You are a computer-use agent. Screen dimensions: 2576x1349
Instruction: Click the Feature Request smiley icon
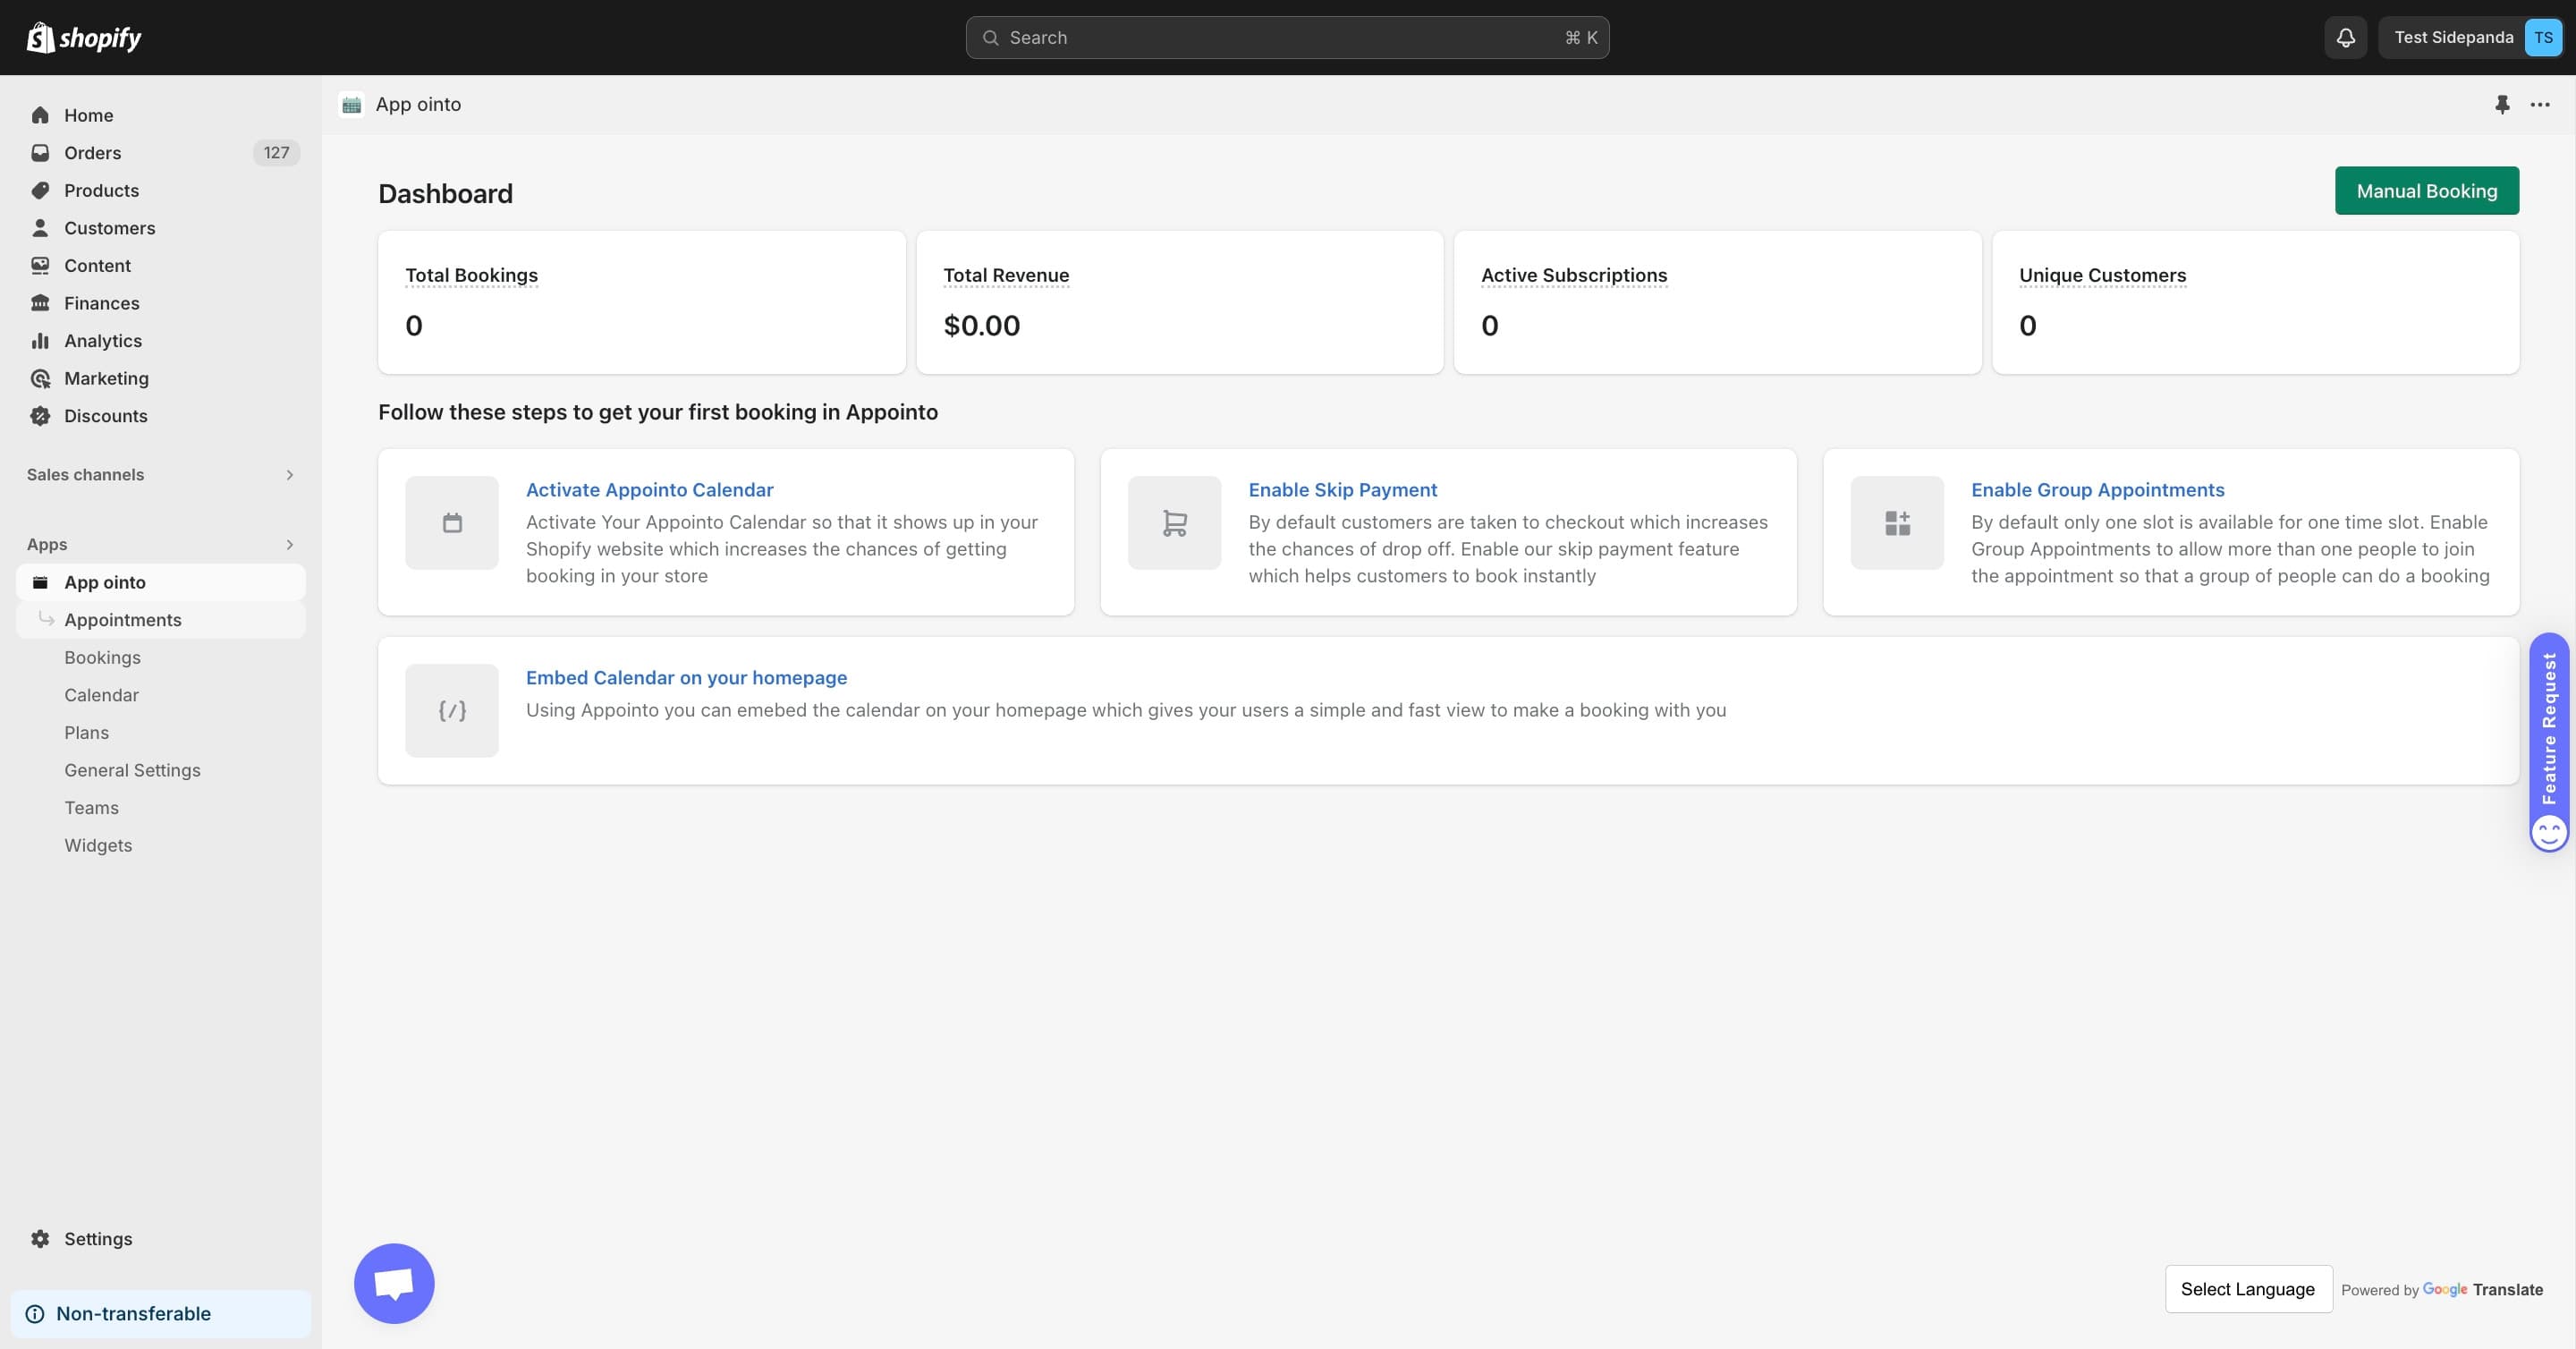2549,832
